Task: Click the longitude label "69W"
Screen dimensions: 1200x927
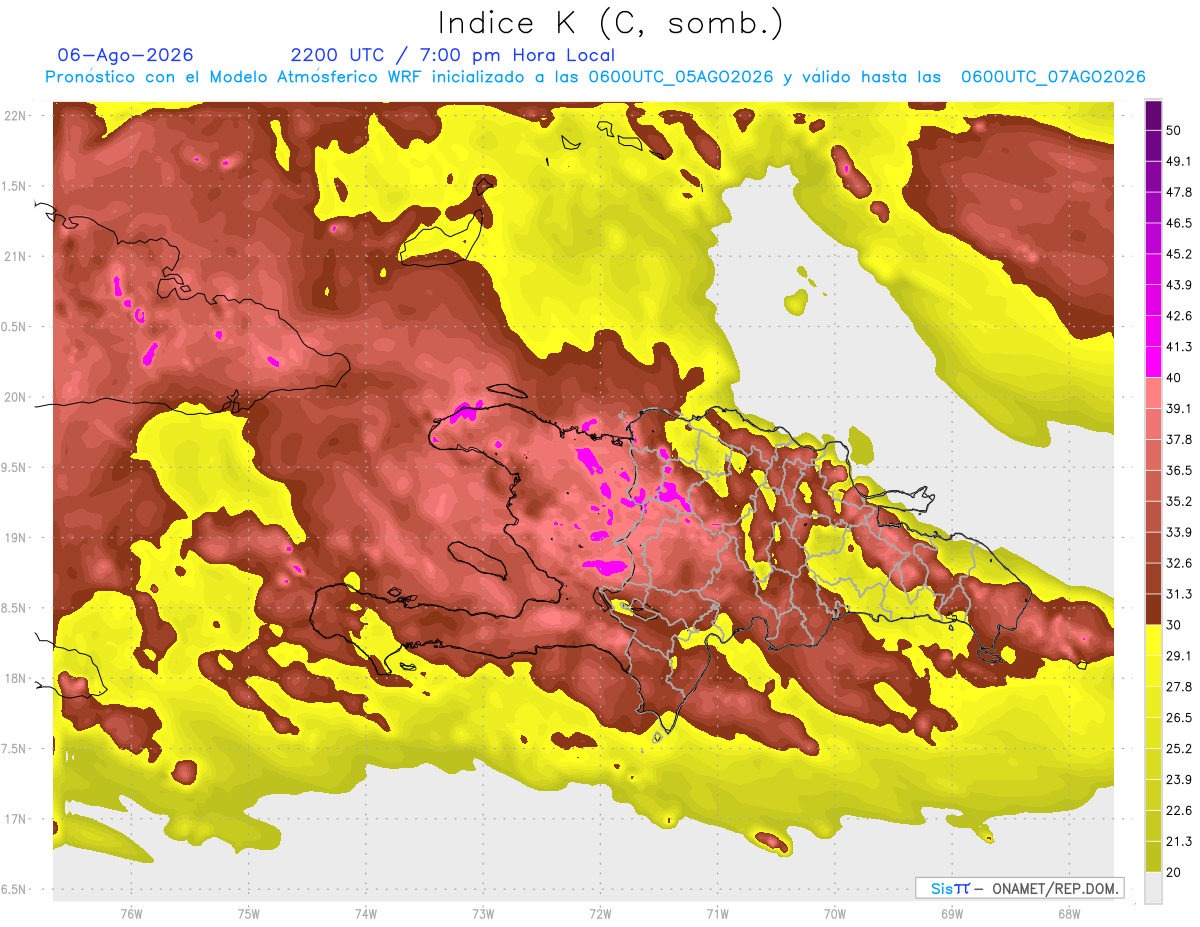Action: (x=951, y=913)
